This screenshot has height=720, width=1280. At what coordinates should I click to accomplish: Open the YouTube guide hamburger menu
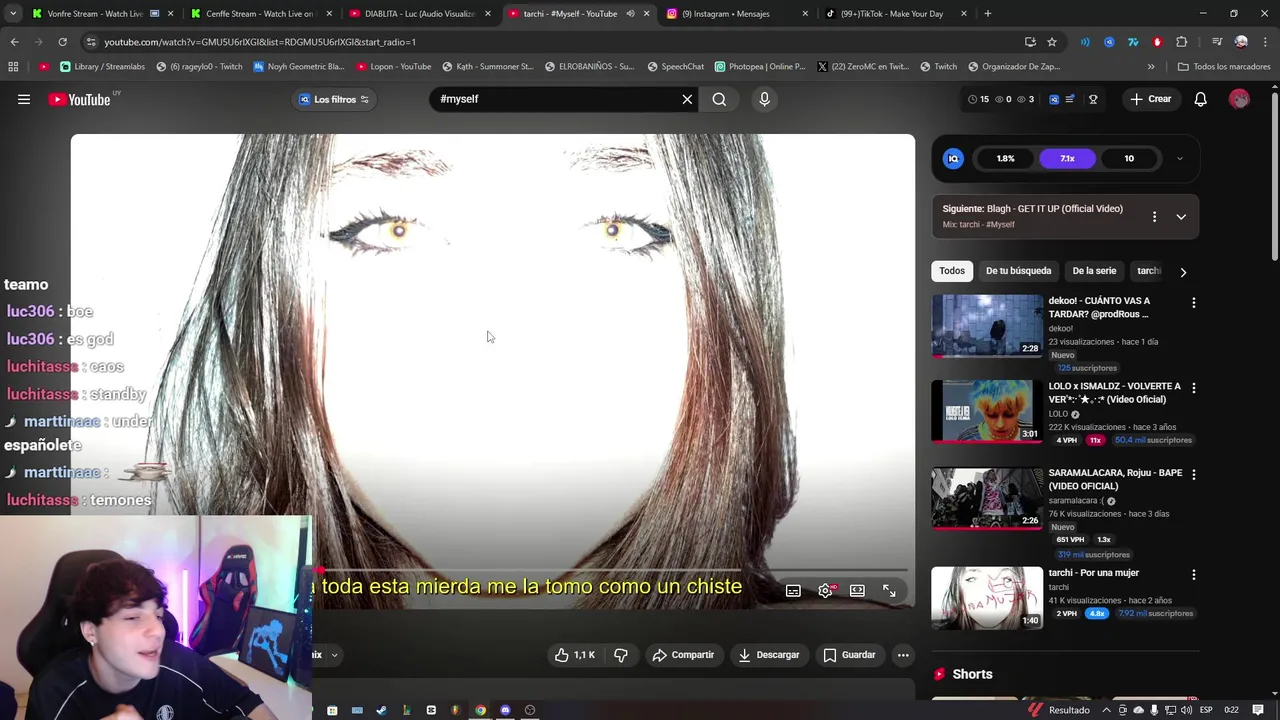click(x=24, y=99)
